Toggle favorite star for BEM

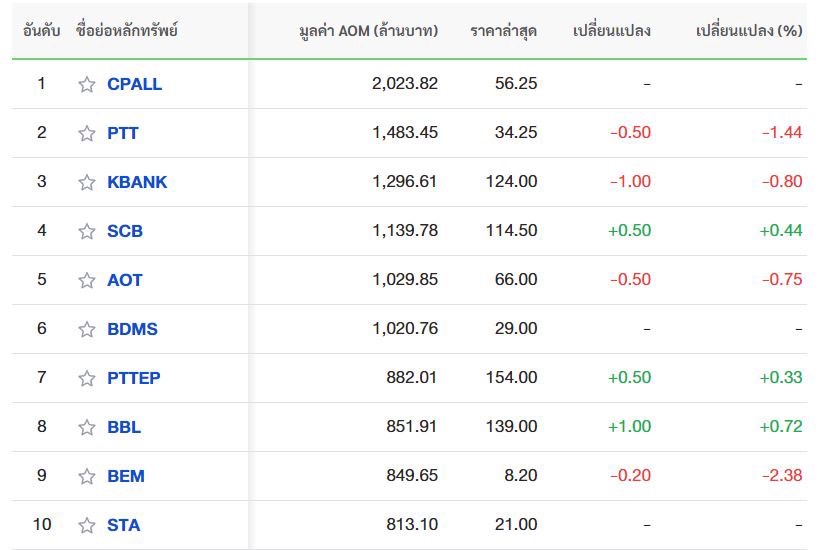pyautogui.click(x=86, y=476)
